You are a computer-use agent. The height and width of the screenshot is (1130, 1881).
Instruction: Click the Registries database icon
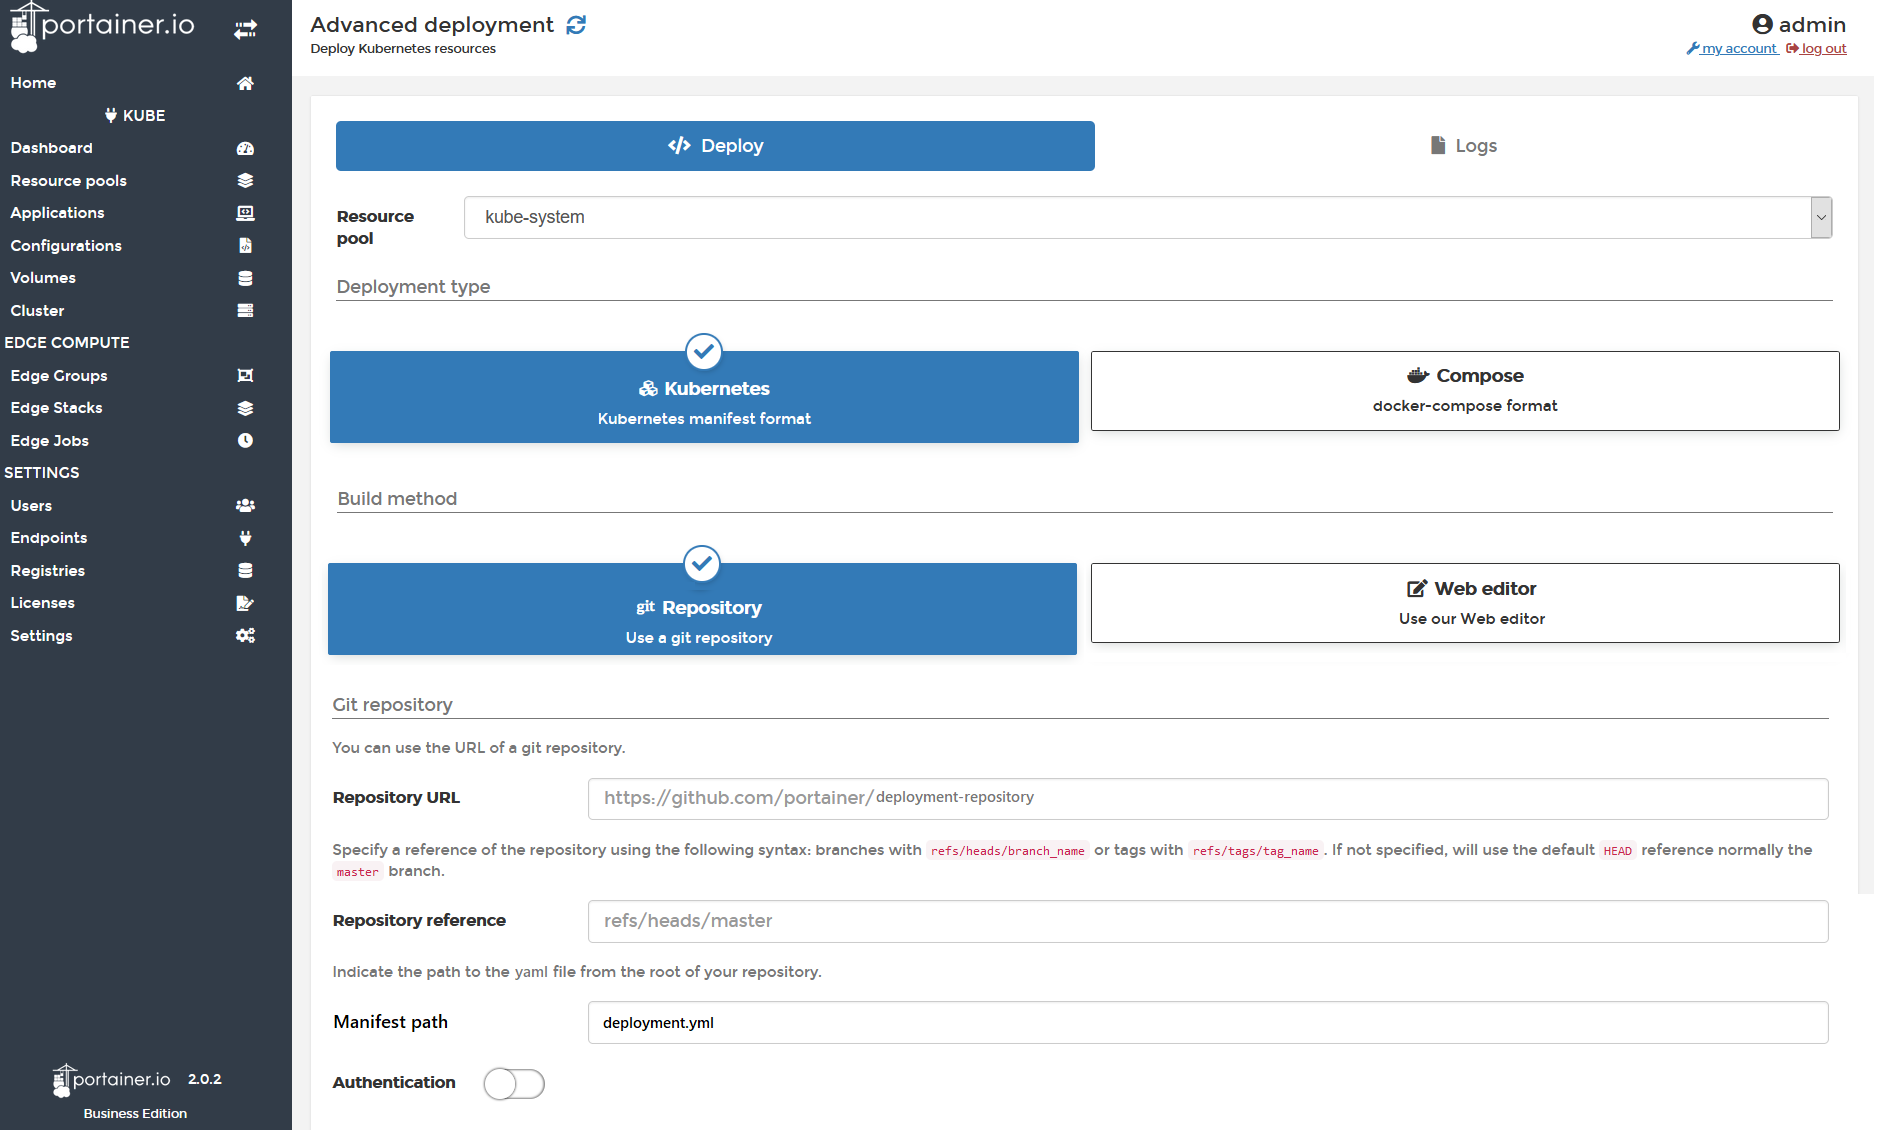click(245, 571)
